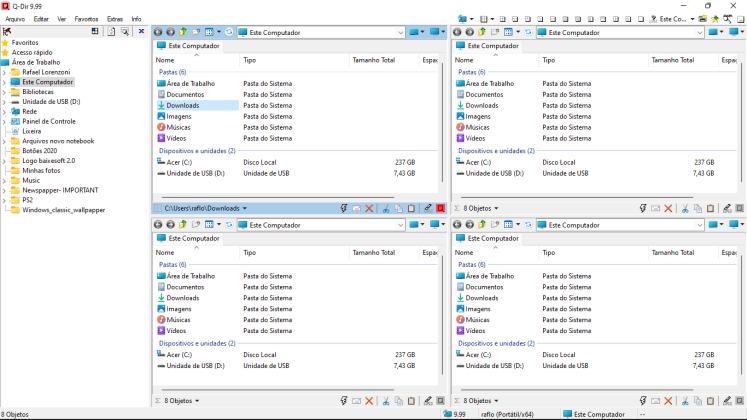Expand the Bibliotecas tree node

4,92
